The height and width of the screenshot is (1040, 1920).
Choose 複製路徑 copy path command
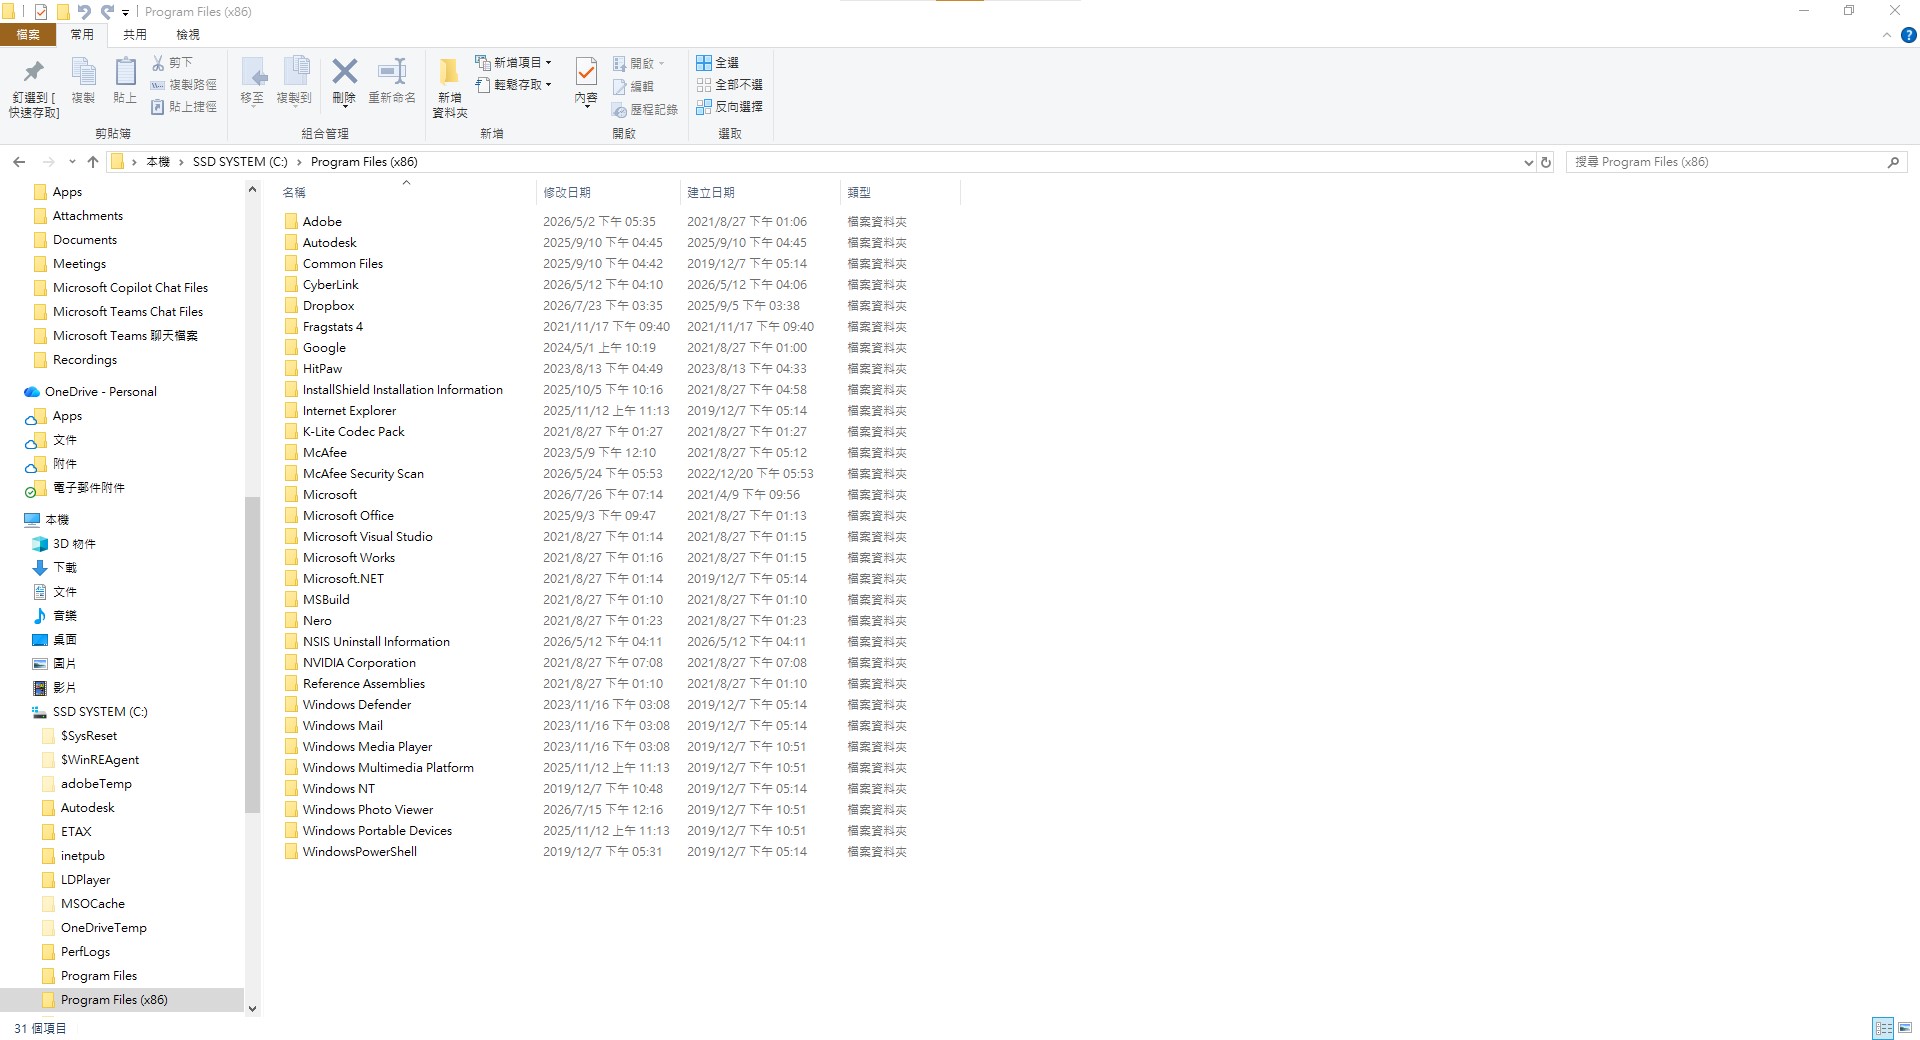tap(183, 85)
